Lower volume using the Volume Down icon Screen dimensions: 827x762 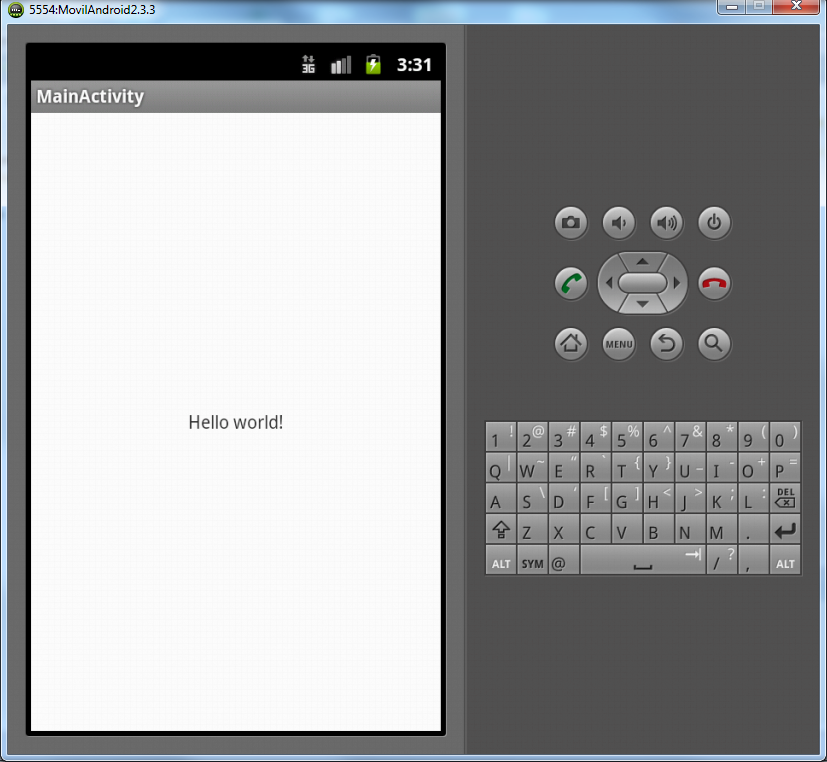618,223
